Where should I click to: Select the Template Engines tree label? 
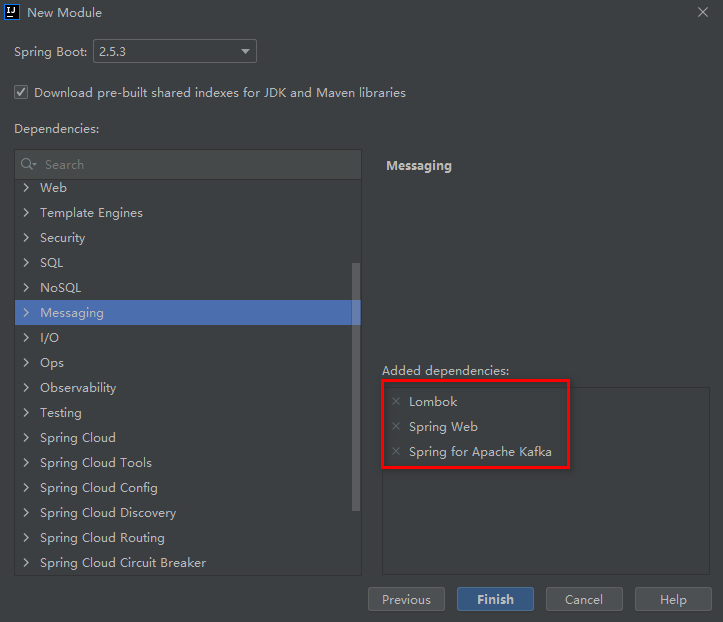point(91,213)
